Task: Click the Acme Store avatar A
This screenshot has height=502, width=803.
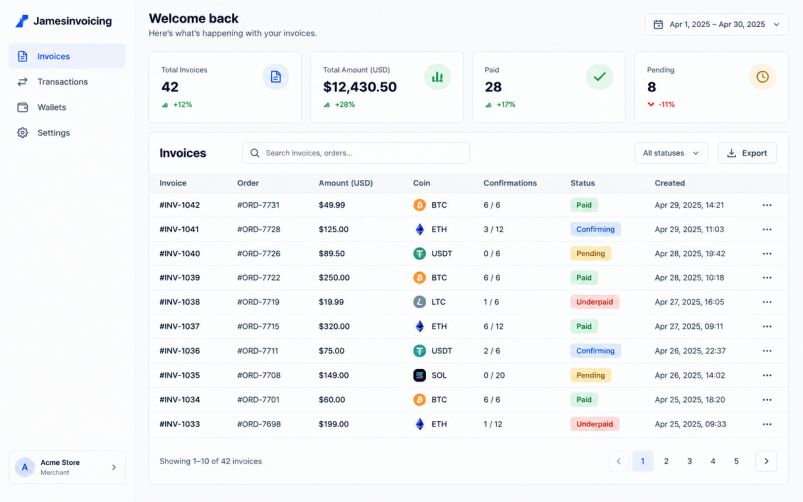Action: click(x=25, y=467)
